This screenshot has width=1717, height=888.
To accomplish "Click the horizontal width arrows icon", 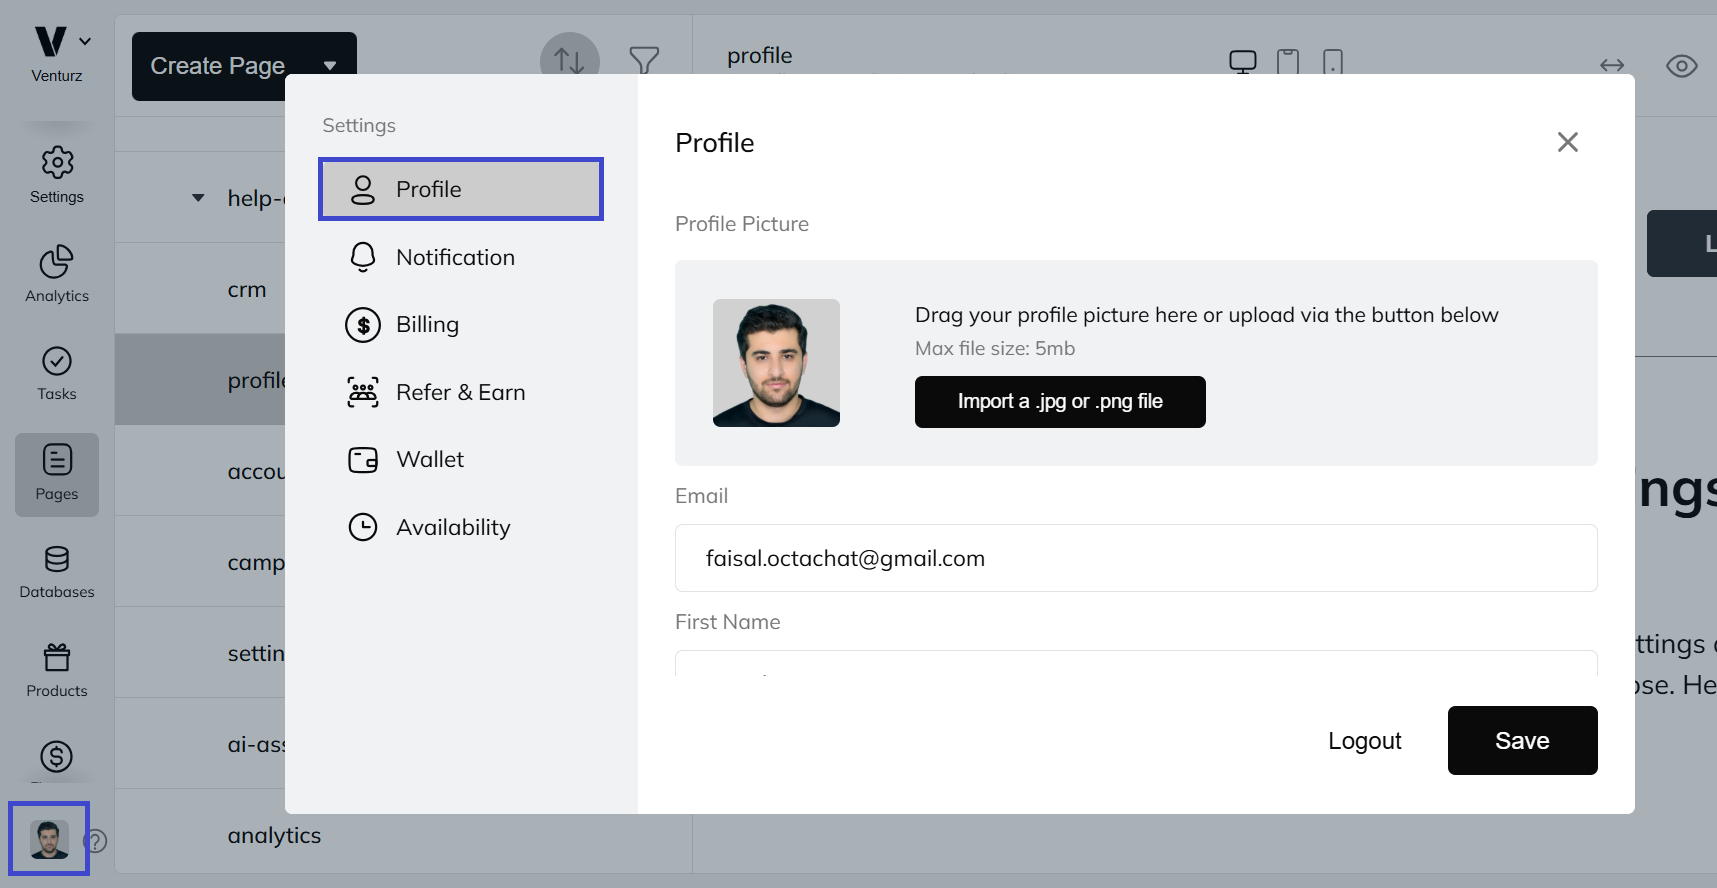I will 1612,65.
